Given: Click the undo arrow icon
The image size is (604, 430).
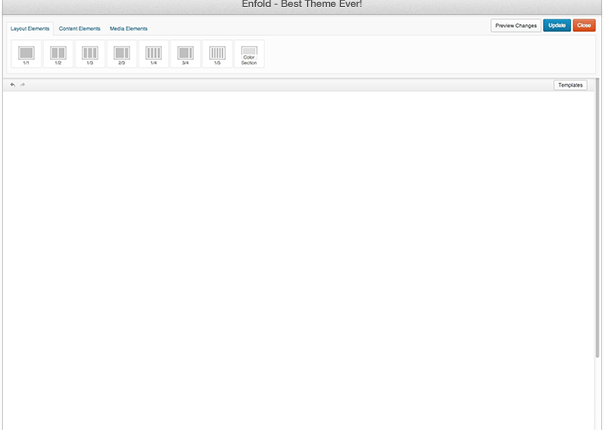Looking at the screenshot, I should (13, 85).
